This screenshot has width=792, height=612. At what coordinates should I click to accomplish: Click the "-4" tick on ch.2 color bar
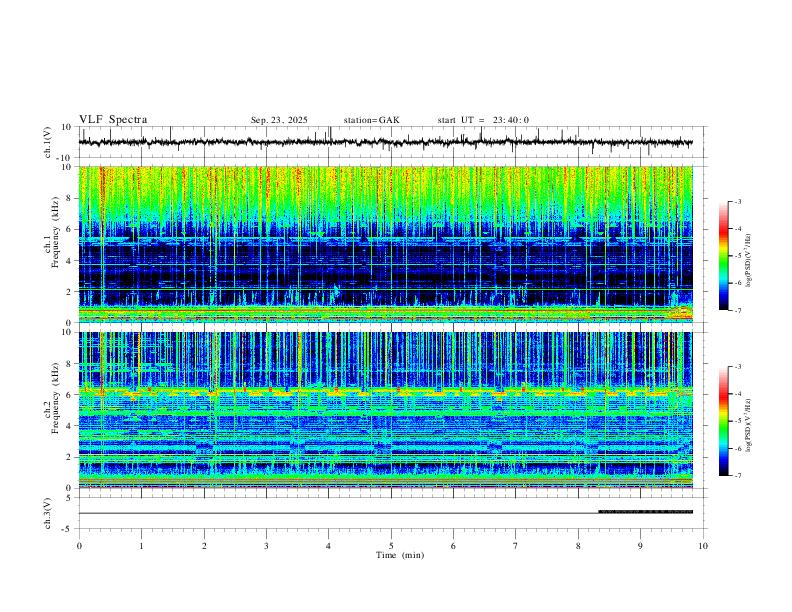pyautogui.click(x=737, y=394)
